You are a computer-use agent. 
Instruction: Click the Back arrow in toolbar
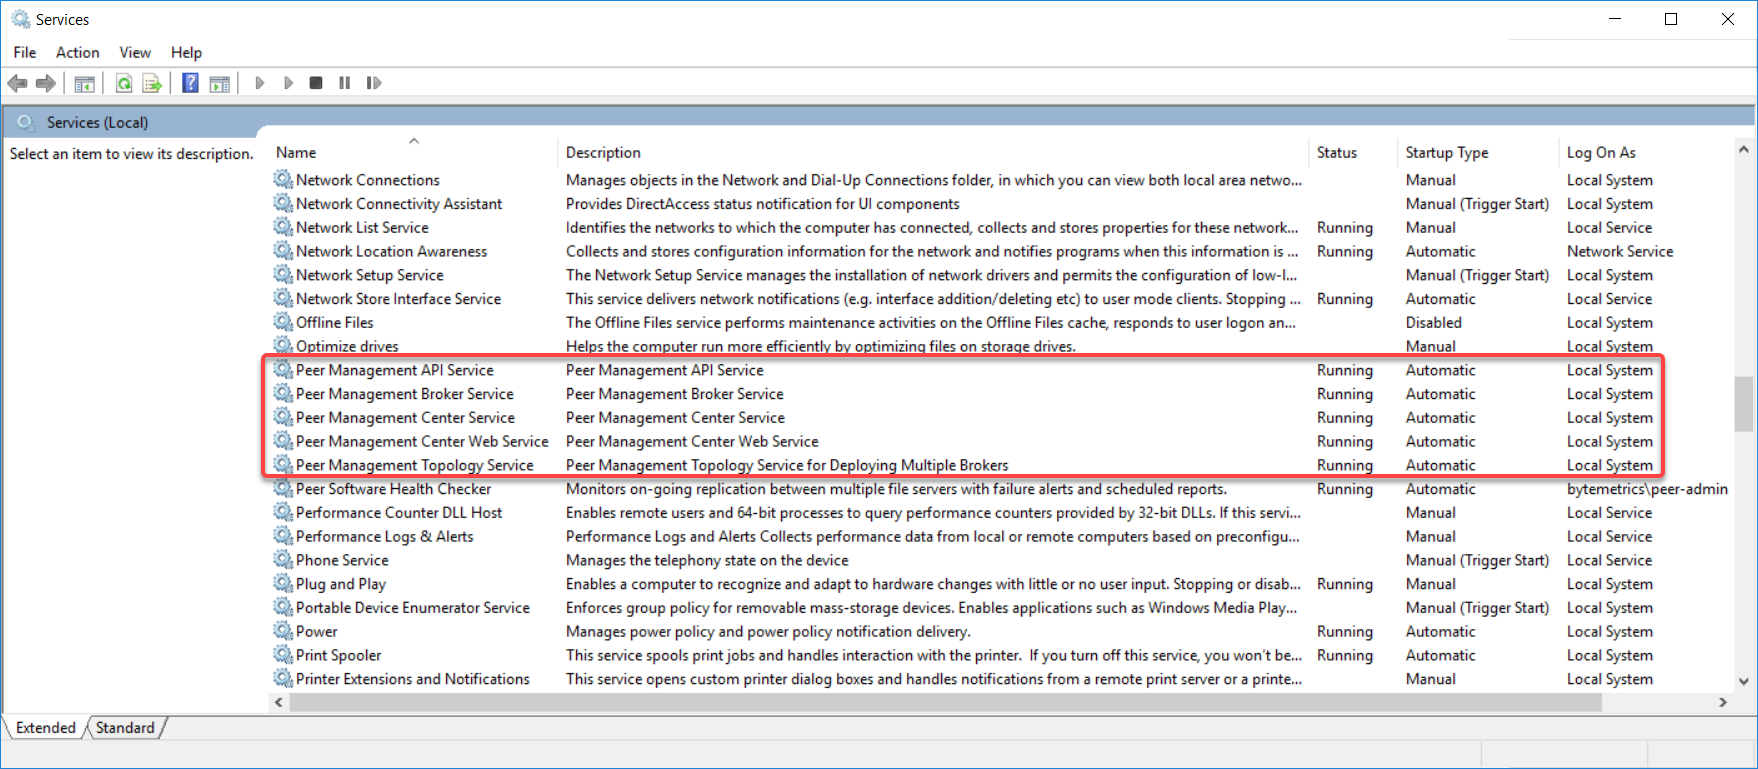click(17, 83)
